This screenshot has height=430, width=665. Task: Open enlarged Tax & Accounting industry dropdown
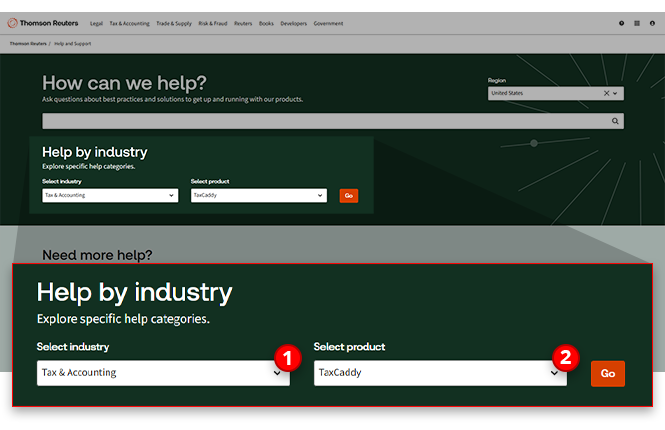pos(163,373)
